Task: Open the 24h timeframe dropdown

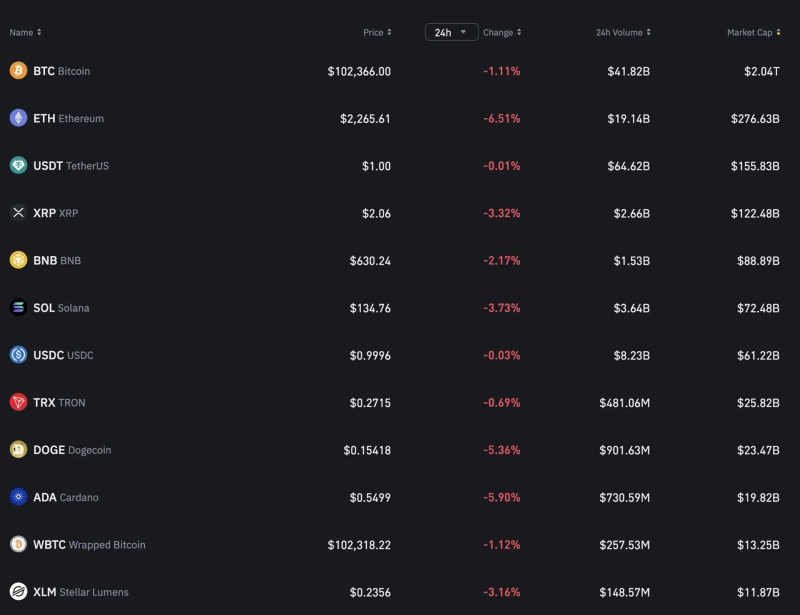Action: 451,32
